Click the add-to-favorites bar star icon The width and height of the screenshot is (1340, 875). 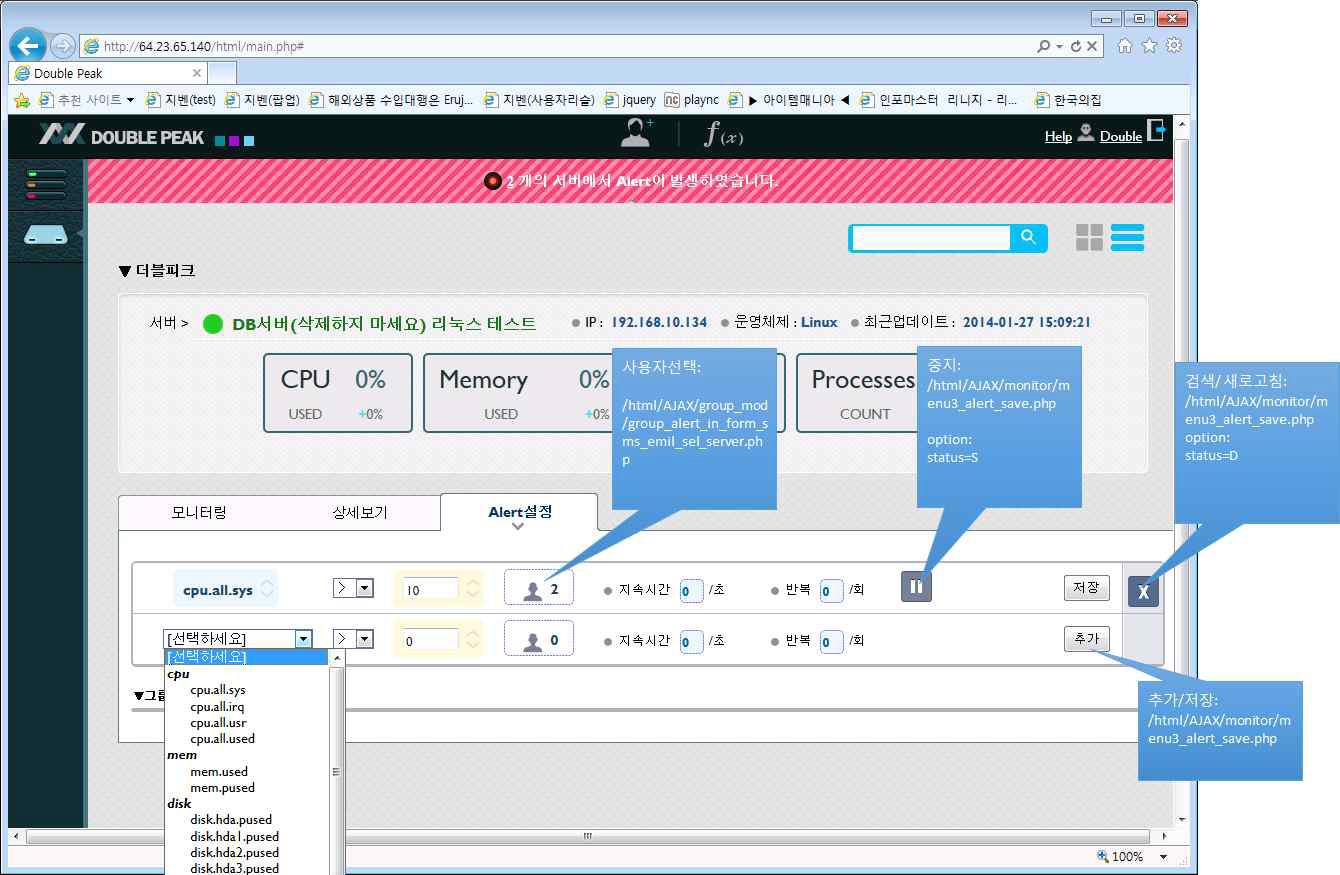click(x=21, y=100)
